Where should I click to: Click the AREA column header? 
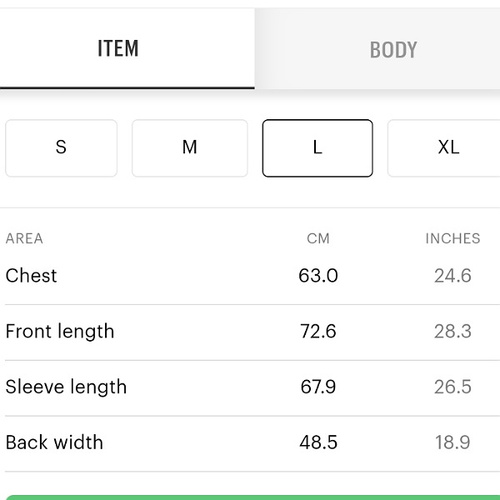24,239
